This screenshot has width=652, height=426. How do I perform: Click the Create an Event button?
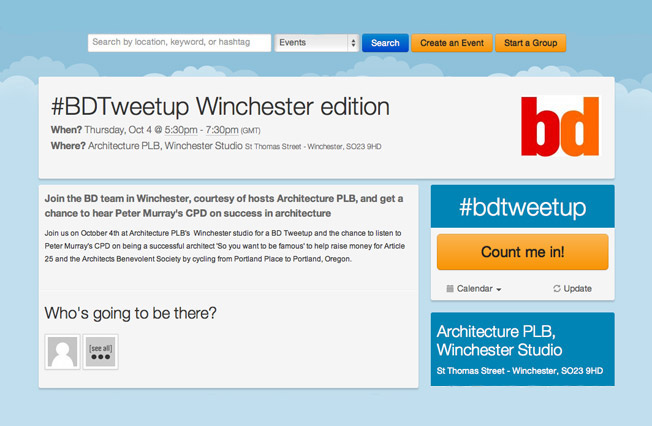(x=451, y=43)
